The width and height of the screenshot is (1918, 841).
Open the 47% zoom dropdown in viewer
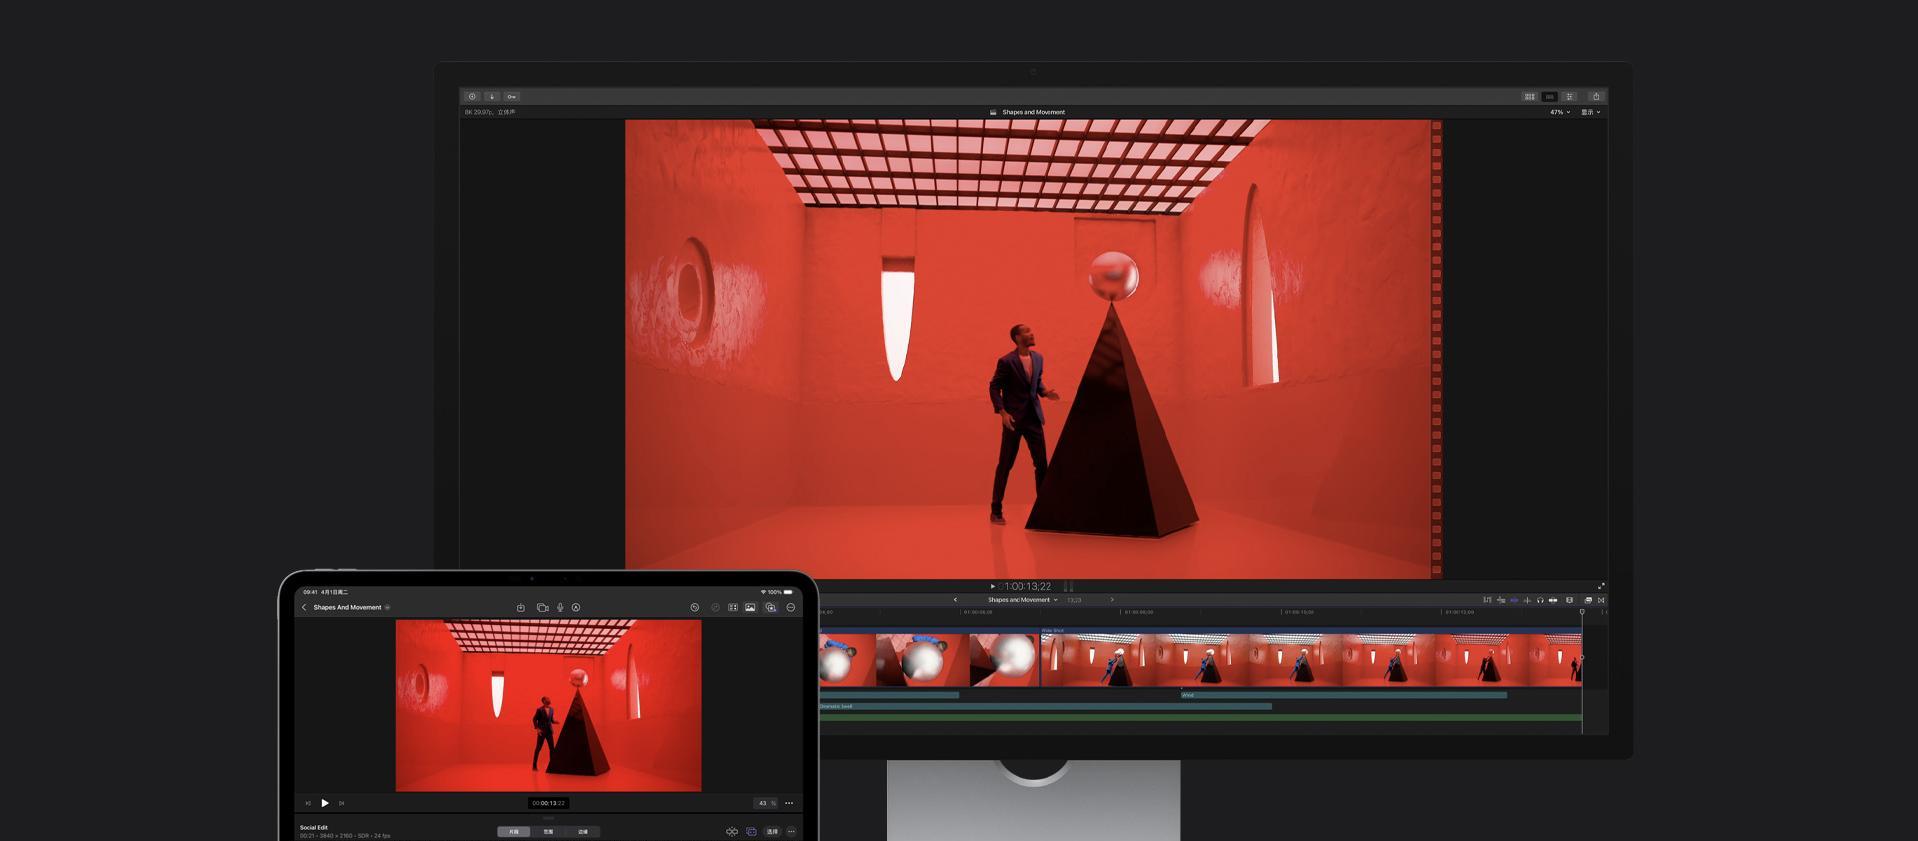(1560, 112)
